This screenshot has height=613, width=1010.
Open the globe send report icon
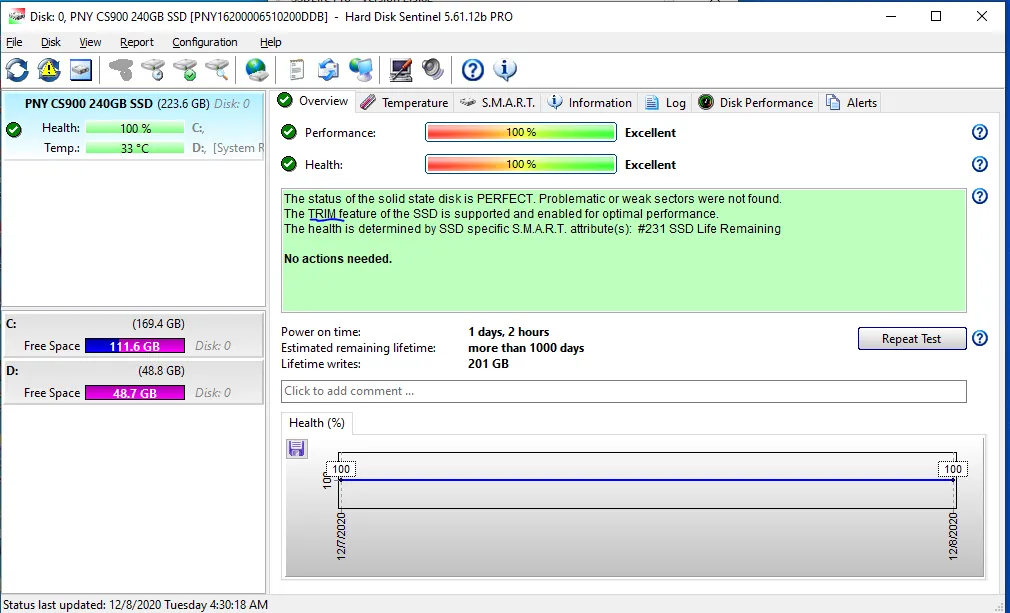click(x=256, y=70)
